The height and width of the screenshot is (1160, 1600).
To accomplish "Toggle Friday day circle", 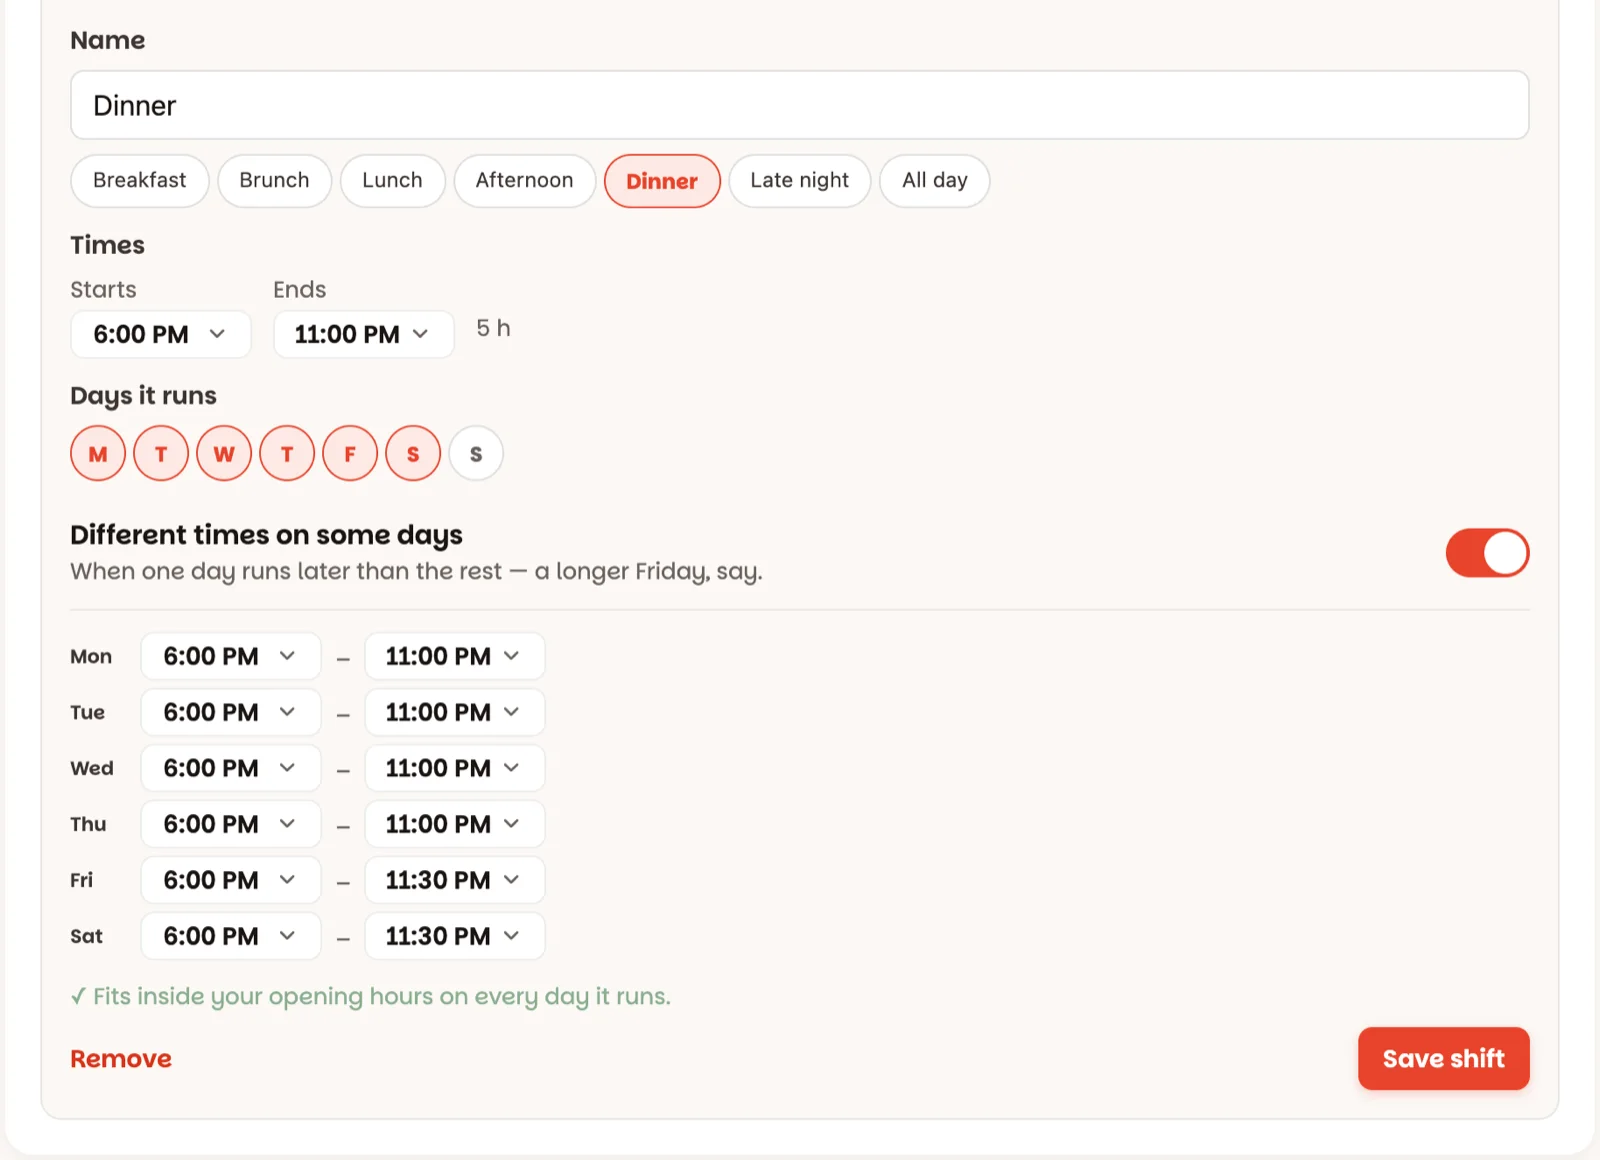I will click(x=350, y=454).
